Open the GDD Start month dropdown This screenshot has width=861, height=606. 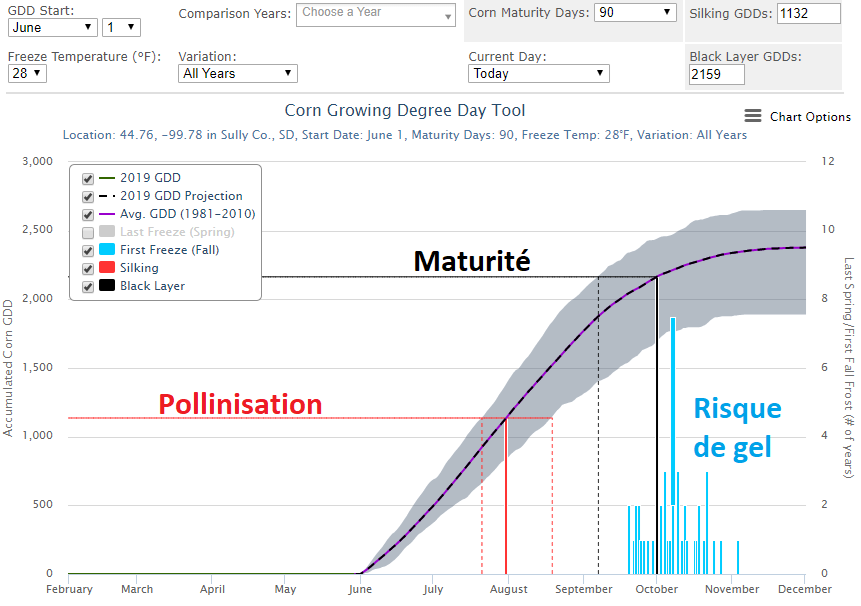[x=52, y=28]
